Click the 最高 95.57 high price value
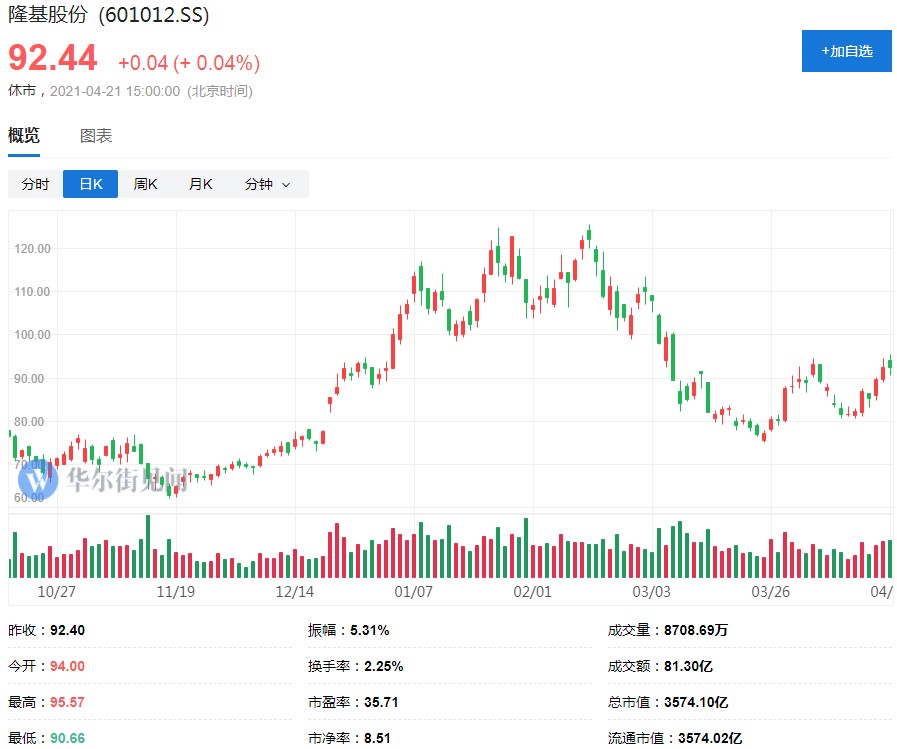This screenshot has width=897, height=749. click(68, 702)
